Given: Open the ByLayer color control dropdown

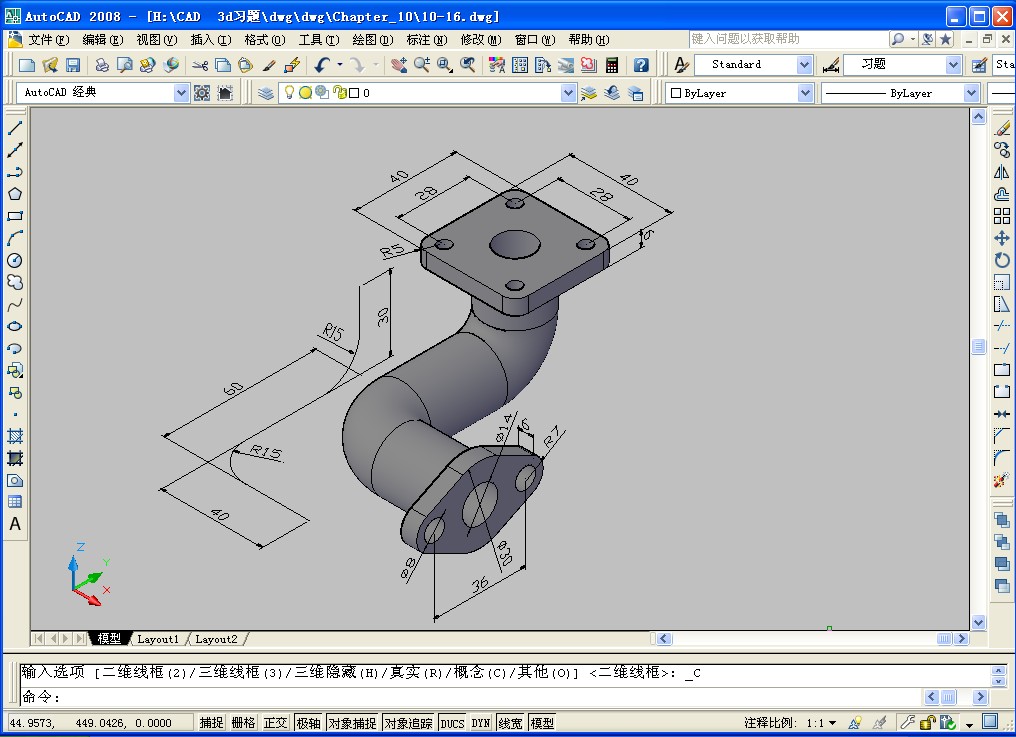Looking at the screenshot, I should click(805, 93).
